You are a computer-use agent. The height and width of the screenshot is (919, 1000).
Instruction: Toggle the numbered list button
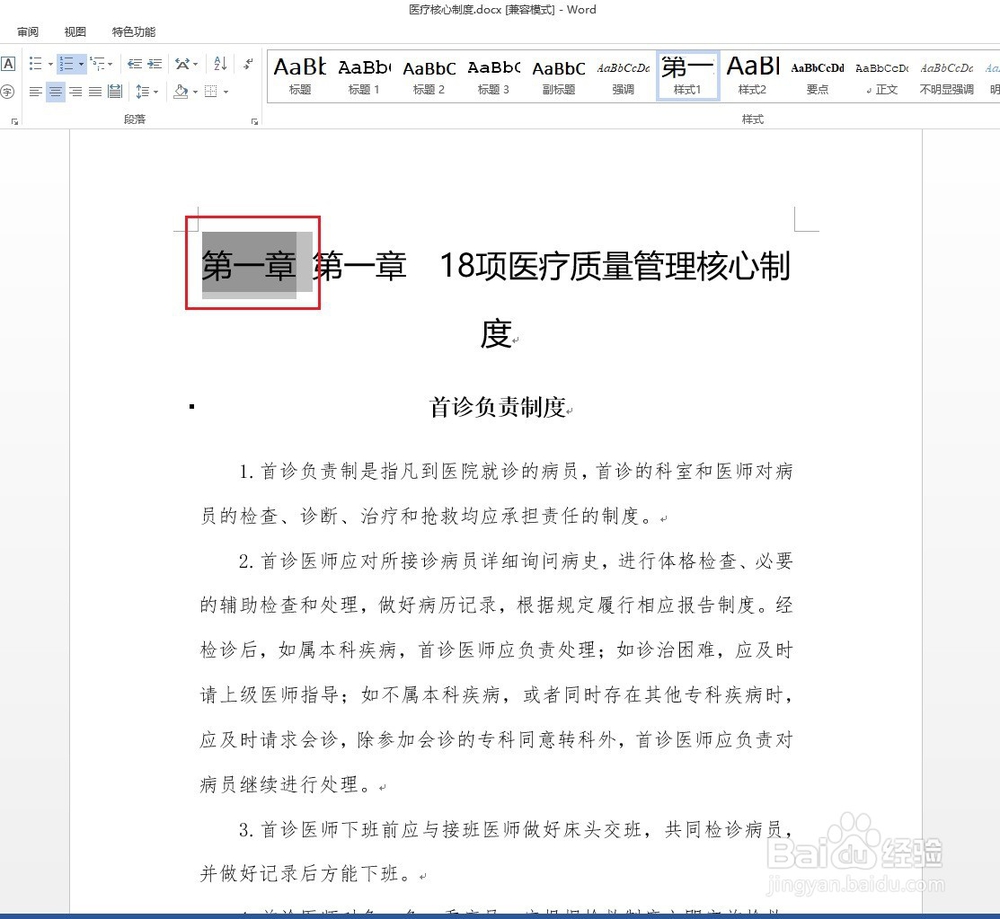coord(66,64)
